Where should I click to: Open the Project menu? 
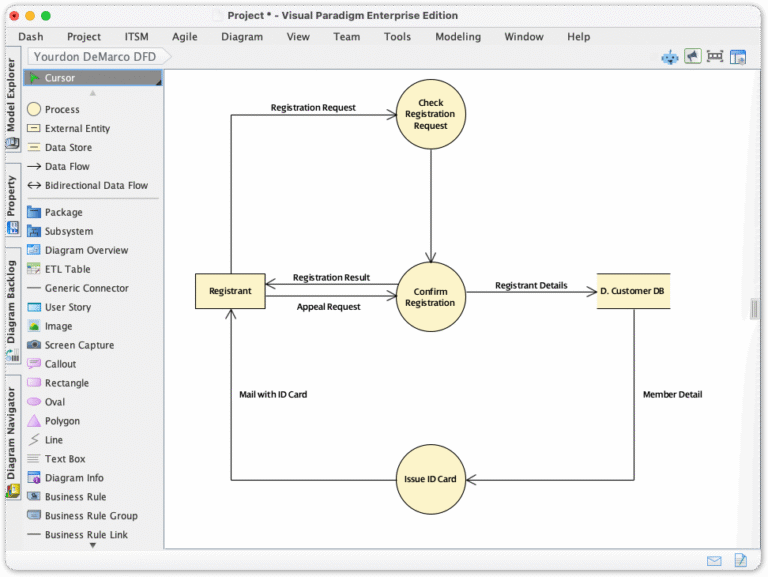click(x=84, y=37)
